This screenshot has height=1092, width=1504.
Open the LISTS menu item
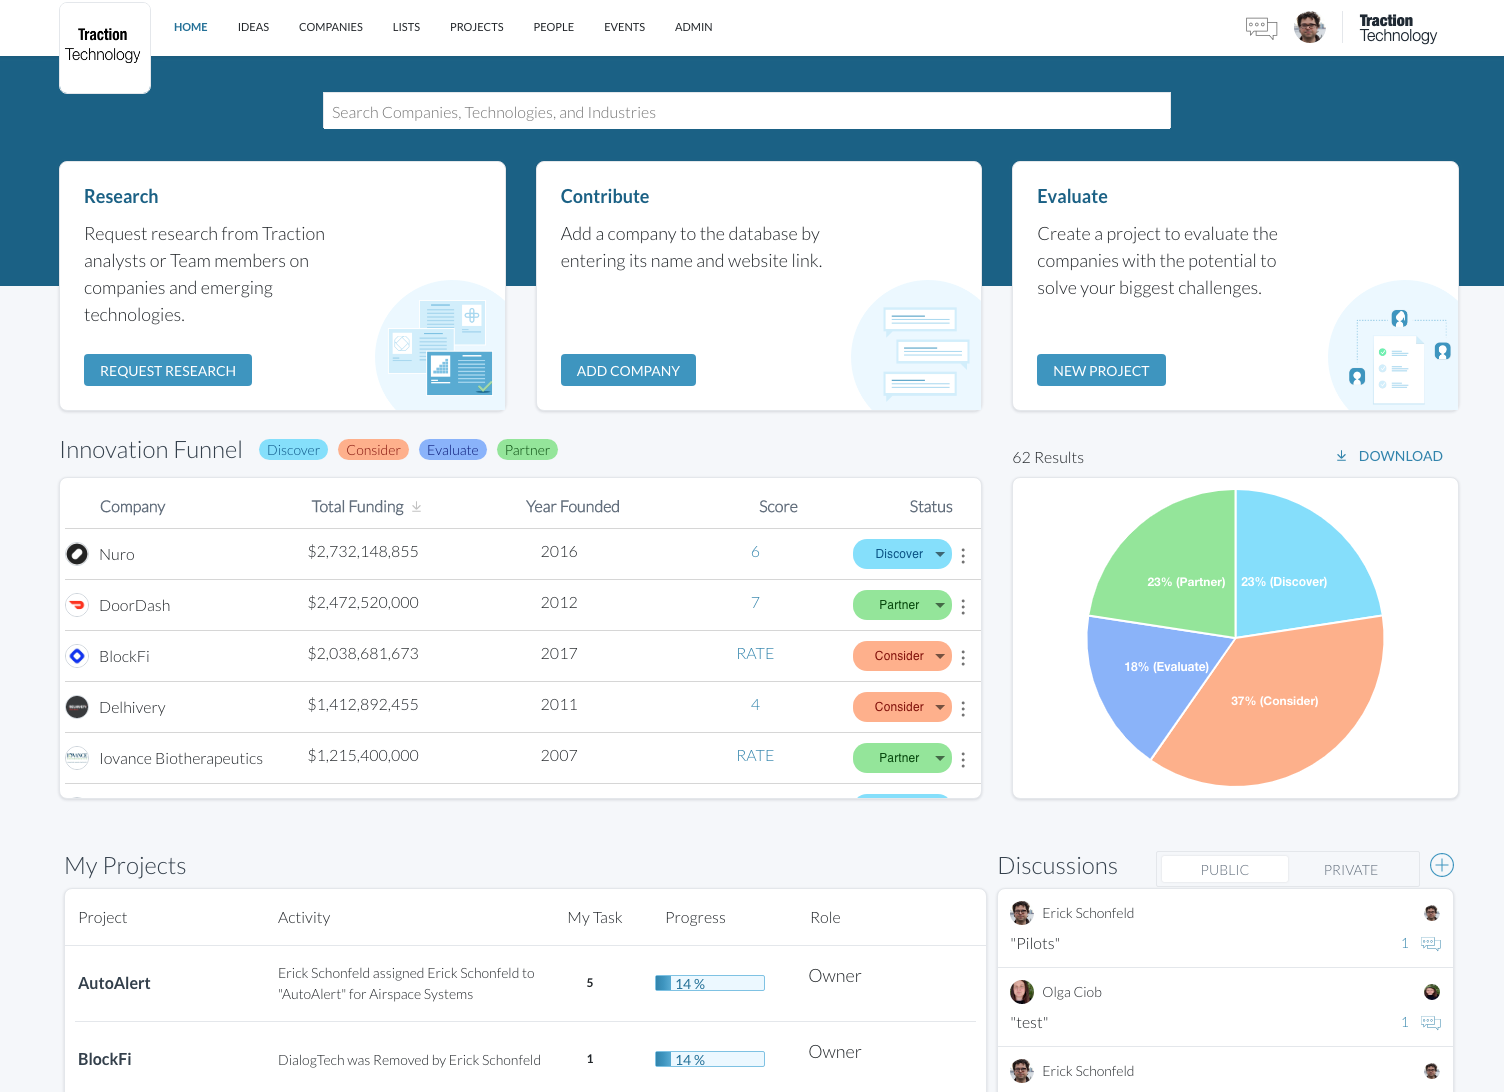click(406, 27)
